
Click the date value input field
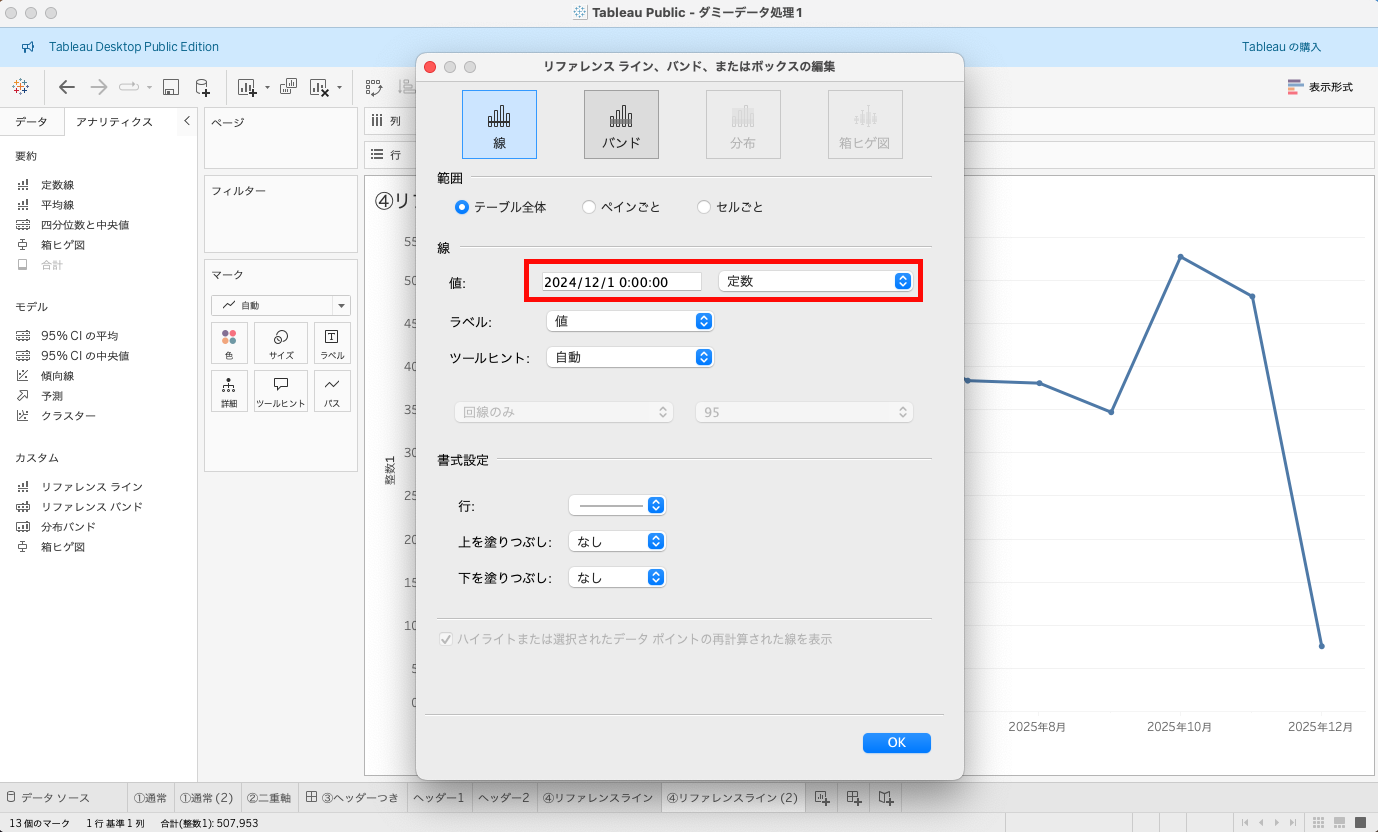click(621, 282)
